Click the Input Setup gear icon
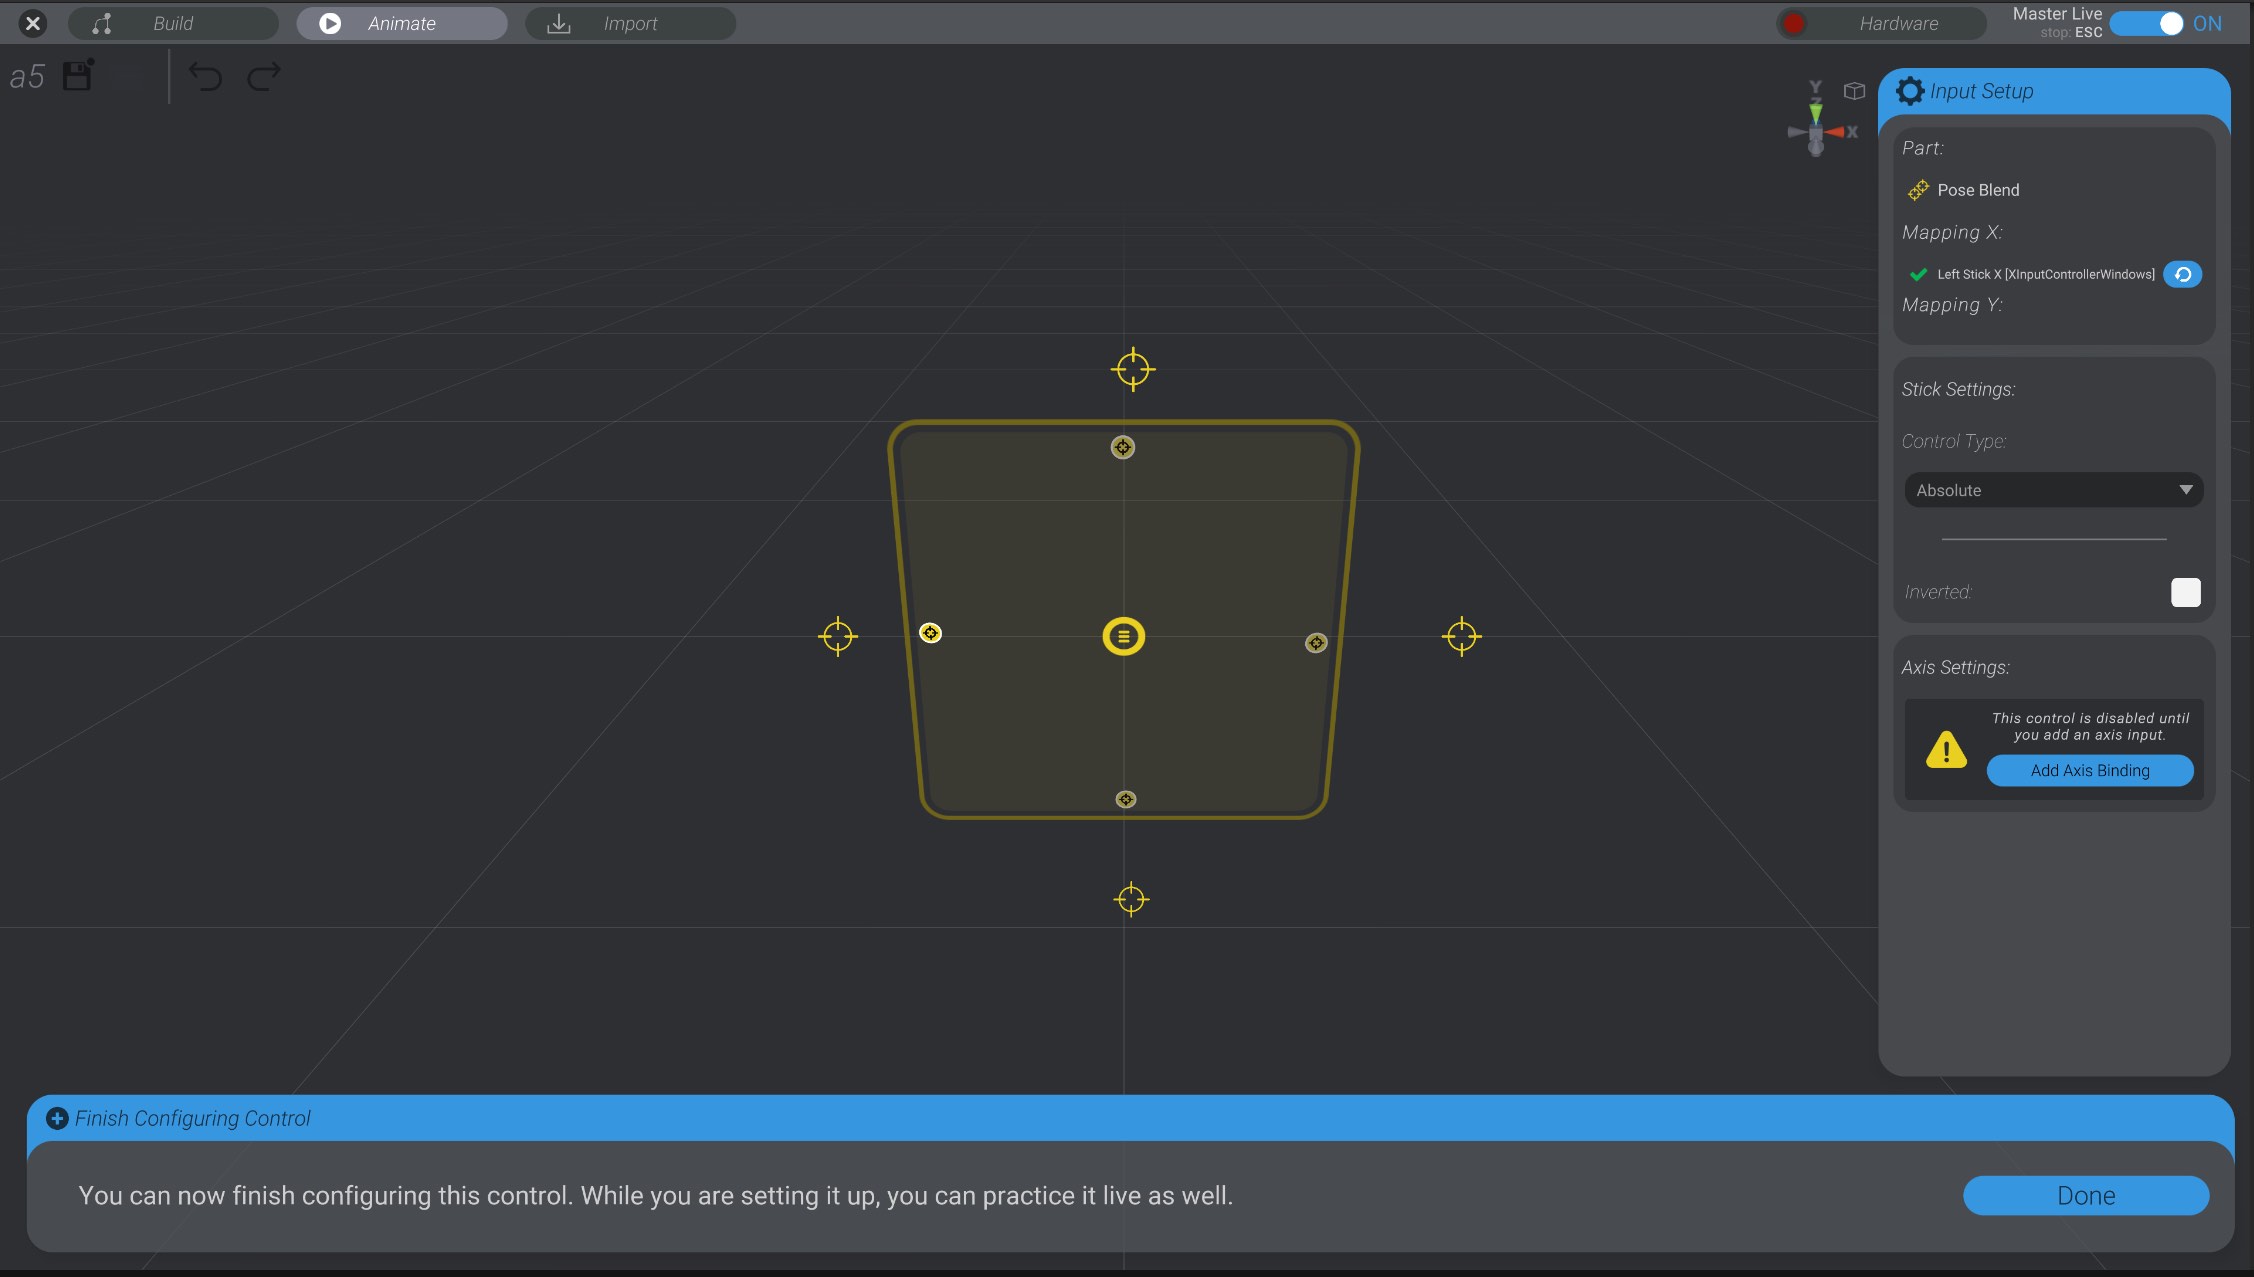The image size is (2254, 1277). [1911, 91]
